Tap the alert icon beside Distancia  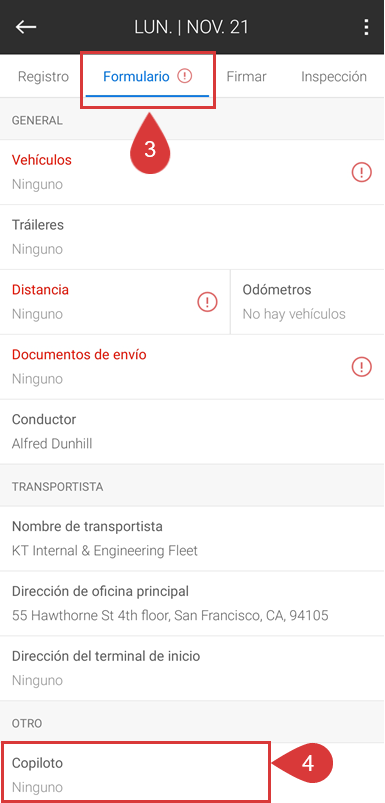coord(207,302)
